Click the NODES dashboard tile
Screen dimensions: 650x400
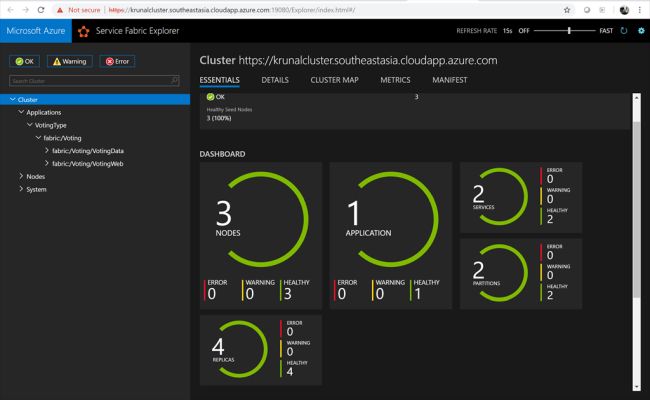point(261,235)
